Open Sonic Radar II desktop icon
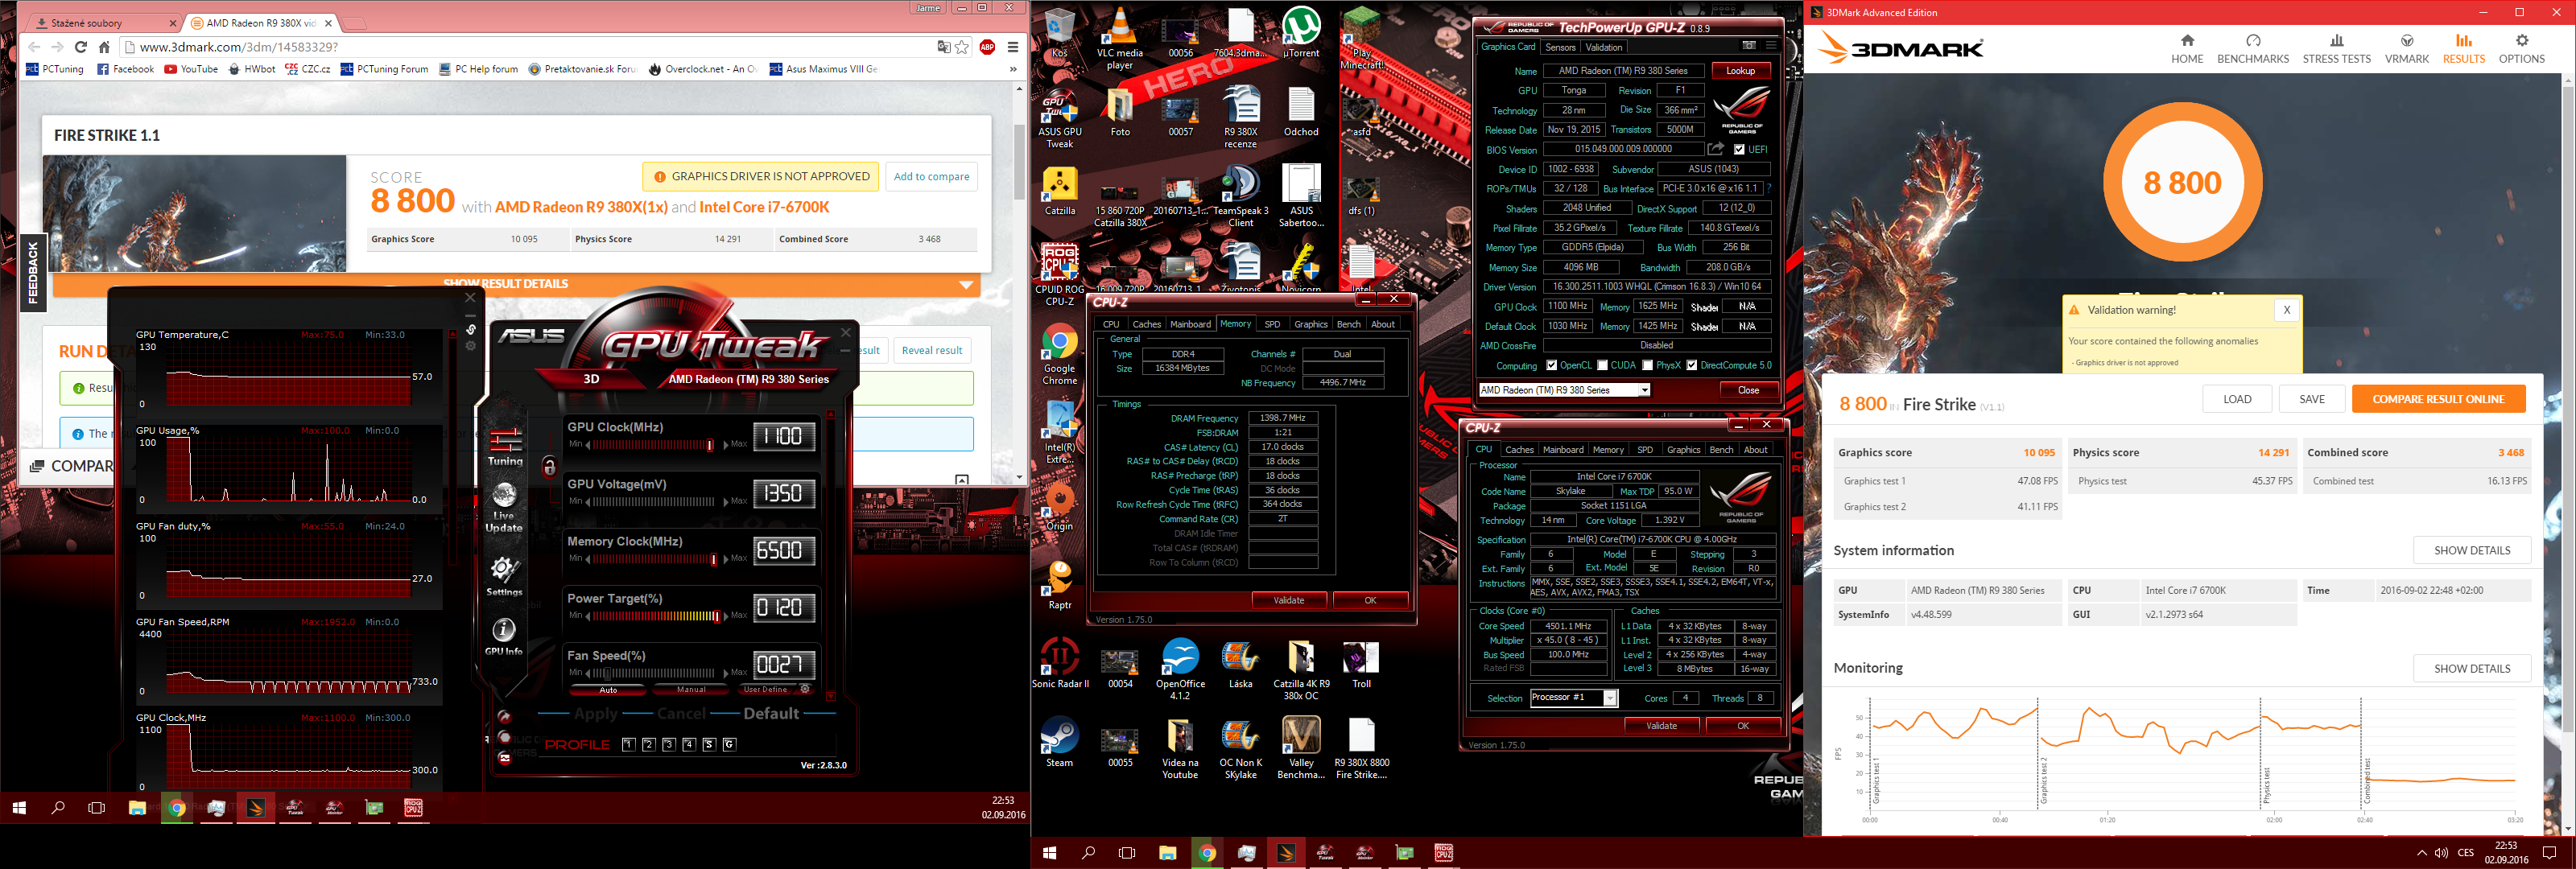 pyautogui.click(x=1059, y=664)
